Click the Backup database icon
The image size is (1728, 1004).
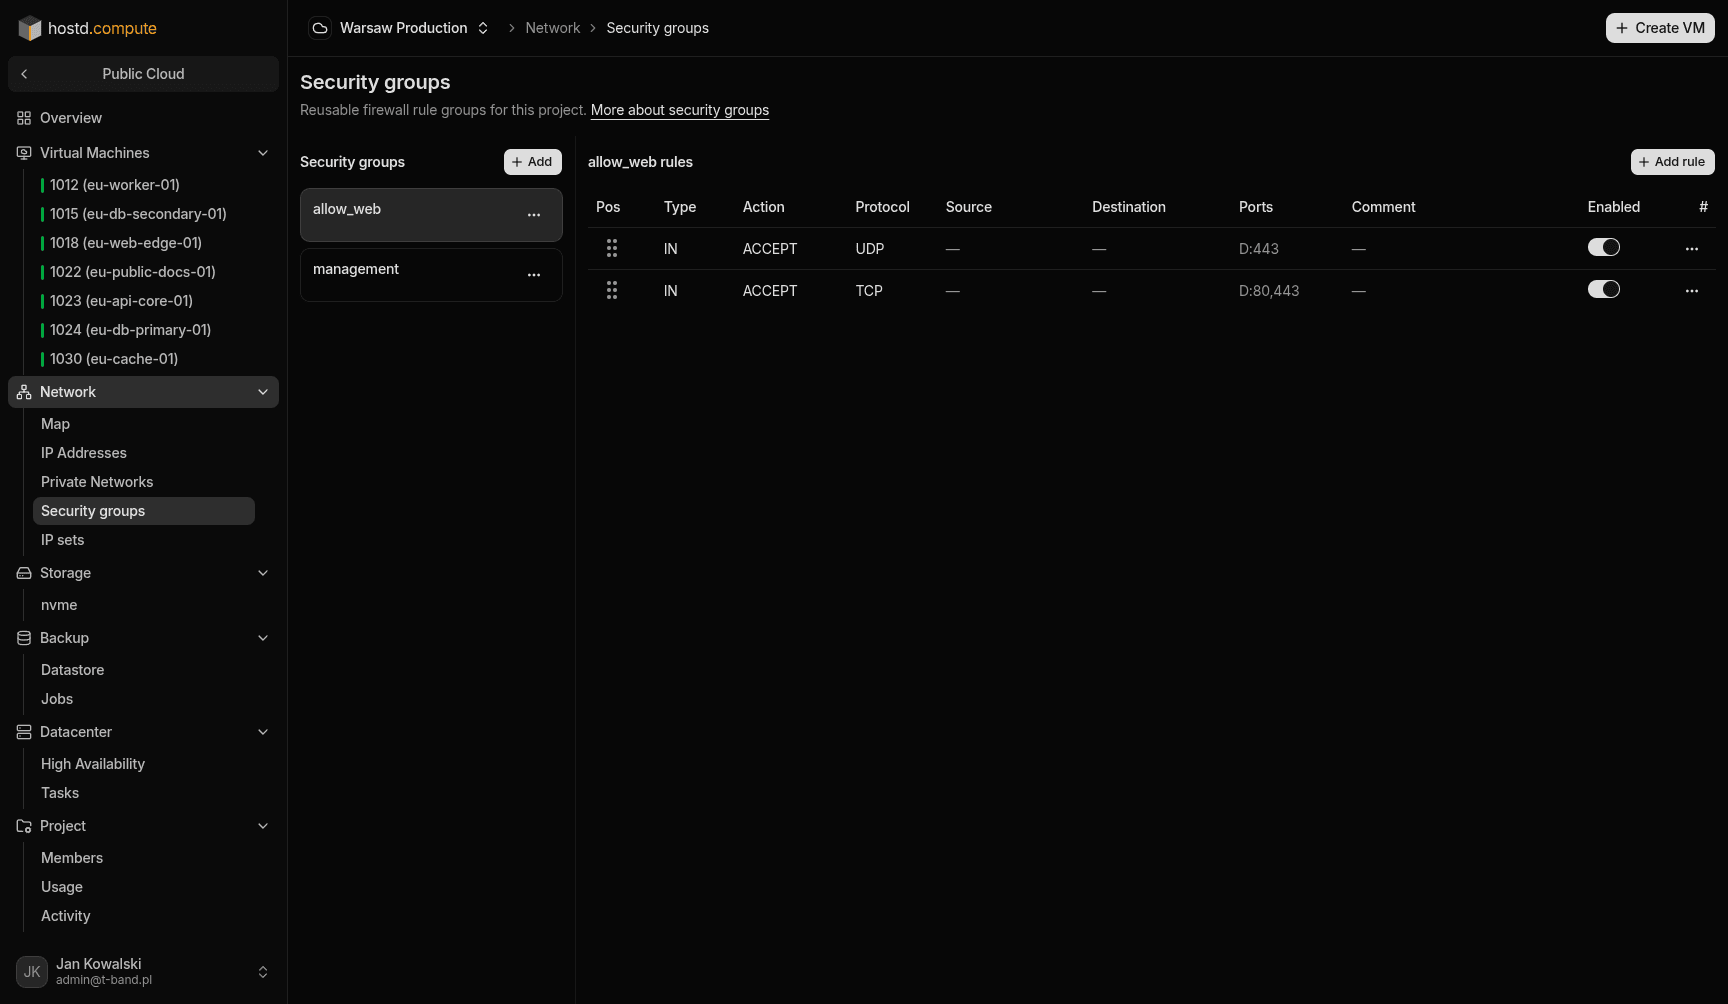[24, 638]
